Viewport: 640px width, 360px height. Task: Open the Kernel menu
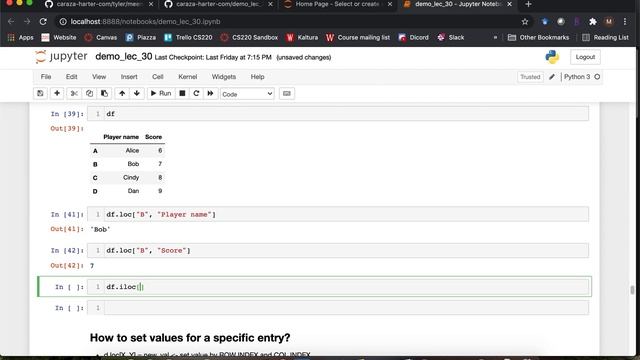click(188, 77)
